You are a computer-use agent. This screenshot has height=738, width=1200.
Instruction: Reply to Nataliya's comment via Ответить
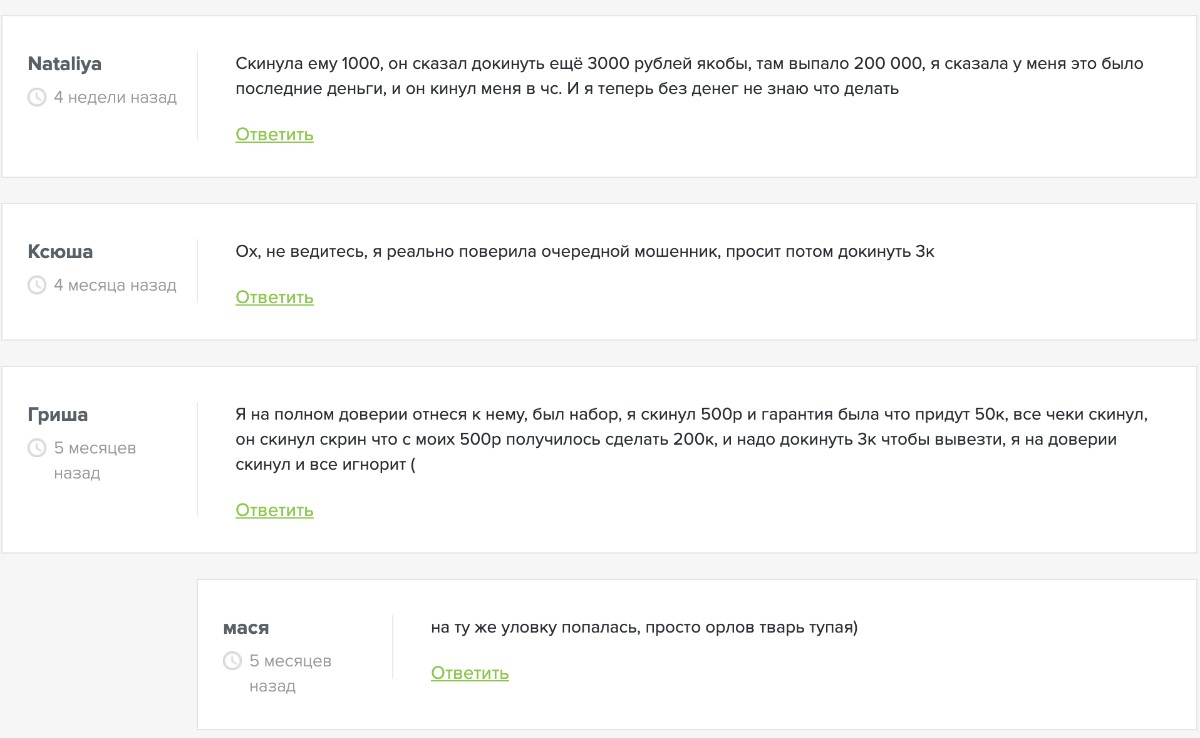[274, 134]
